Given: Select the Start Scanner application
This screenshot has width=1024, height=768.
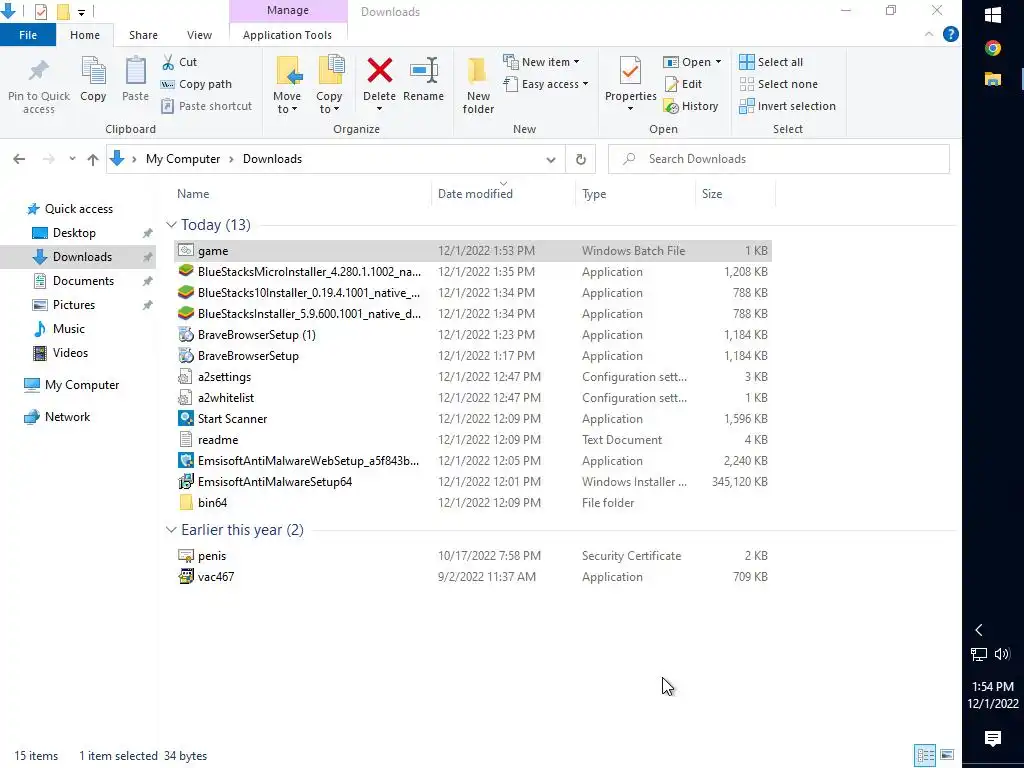Looking at the screenshot, I should coord(473,419).
